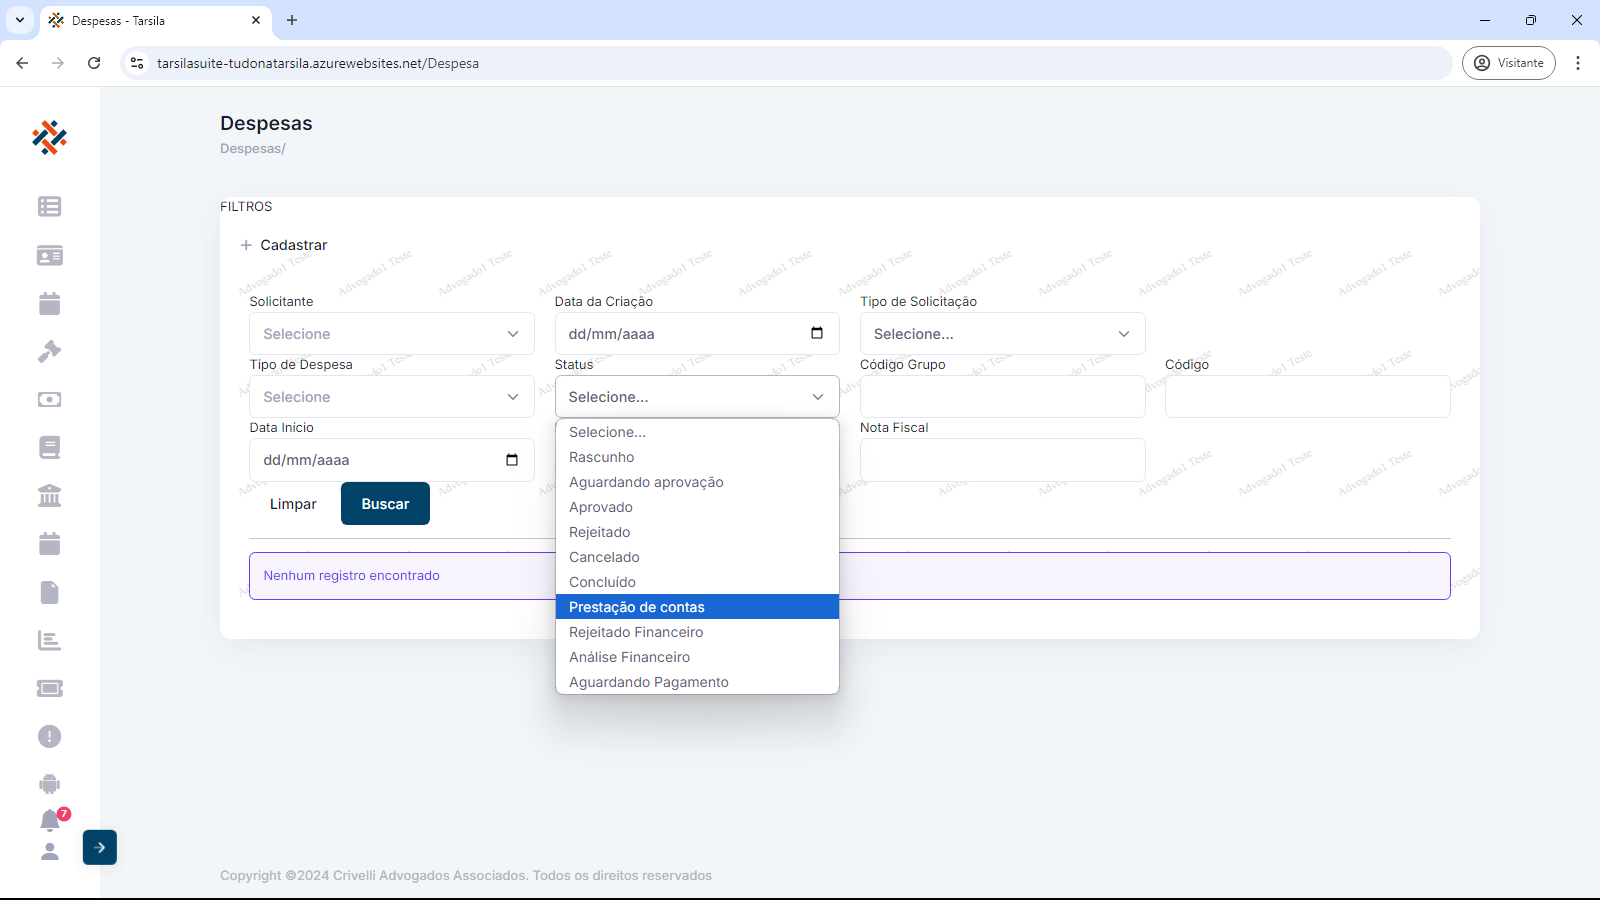Expand the Tipo de Solicitação dropdown

1002,334
